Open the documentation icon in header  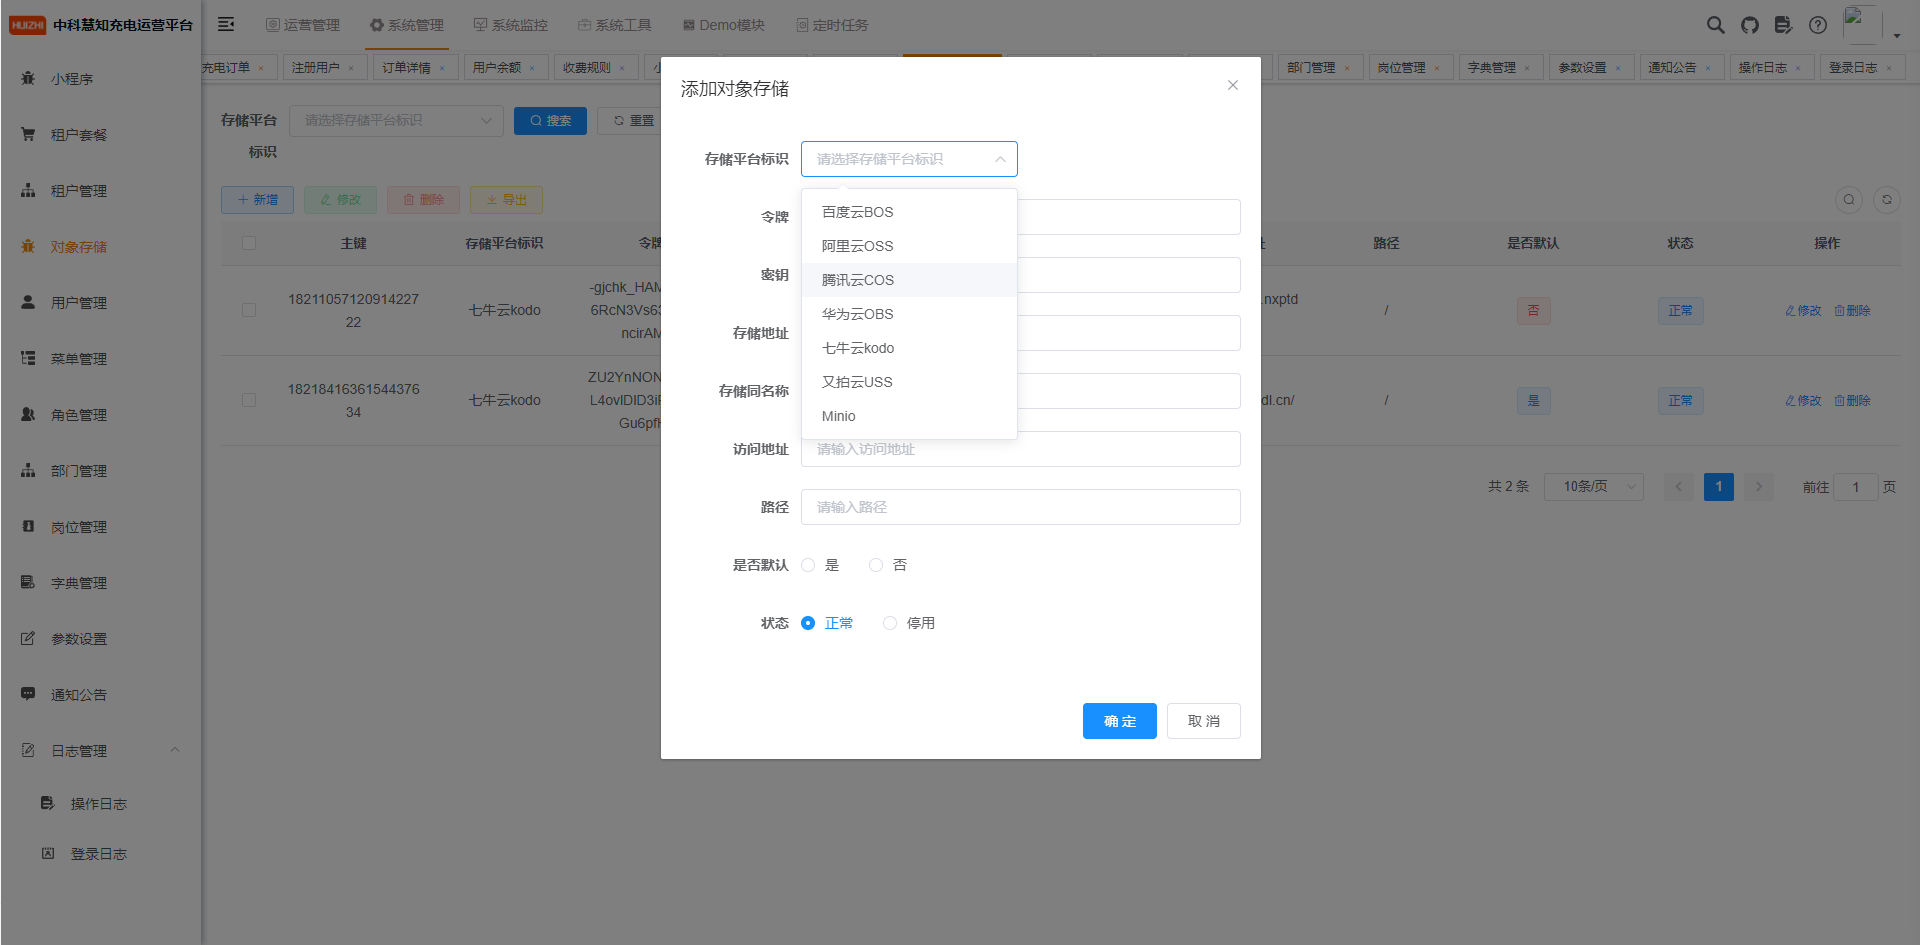(x=1783, y=25)
